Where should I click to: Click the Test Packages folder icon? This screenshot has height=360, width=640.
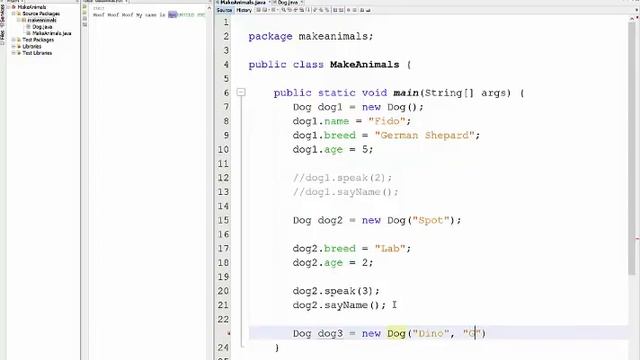point(19,40)
